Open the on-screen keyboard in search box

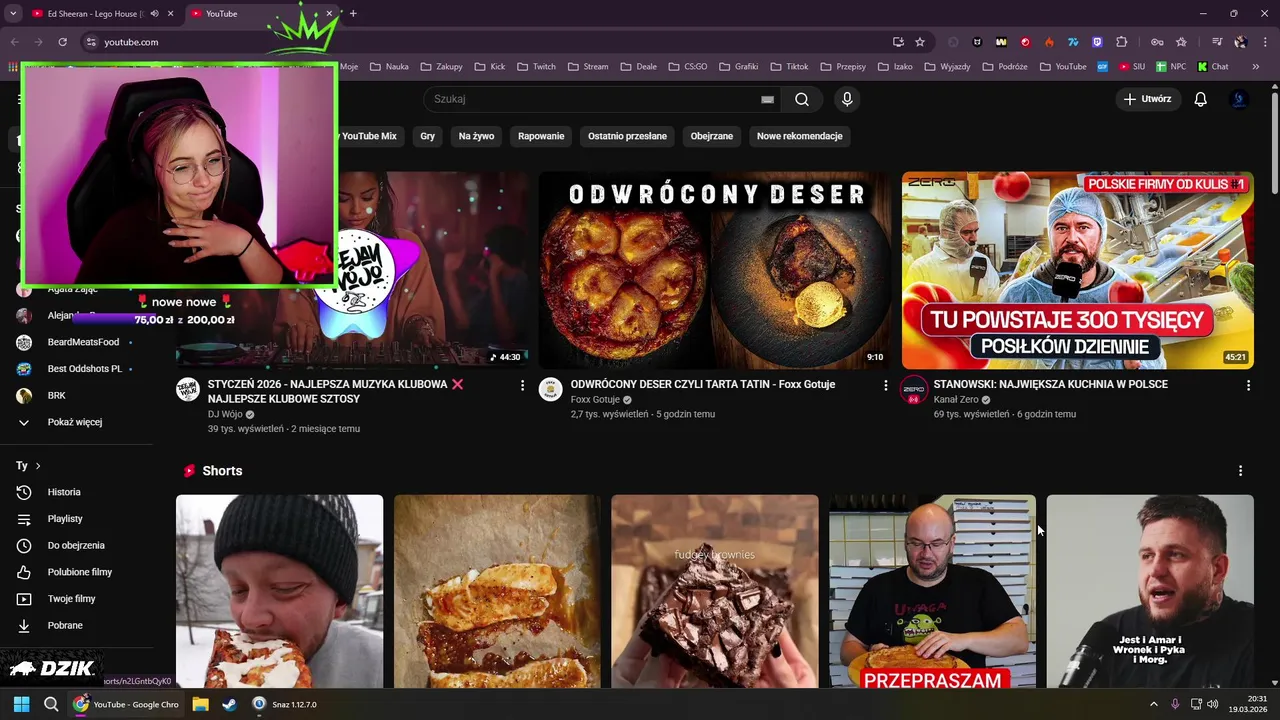[767, 99]
